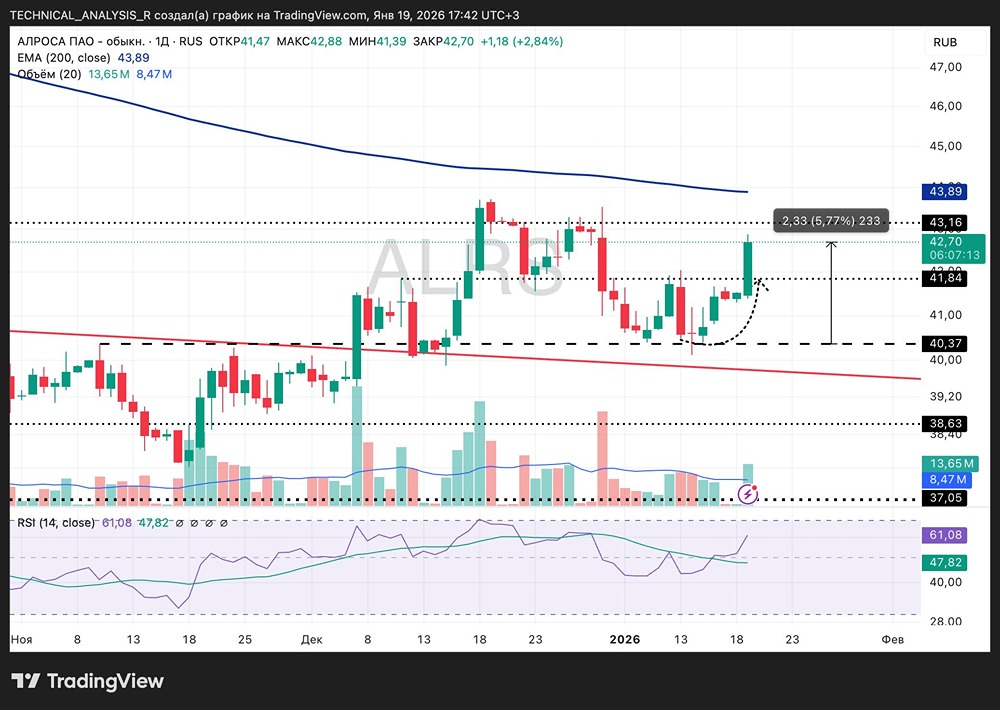Click the green 47,82 RSI axis label
1000x710 pixels.
(945, 563)
